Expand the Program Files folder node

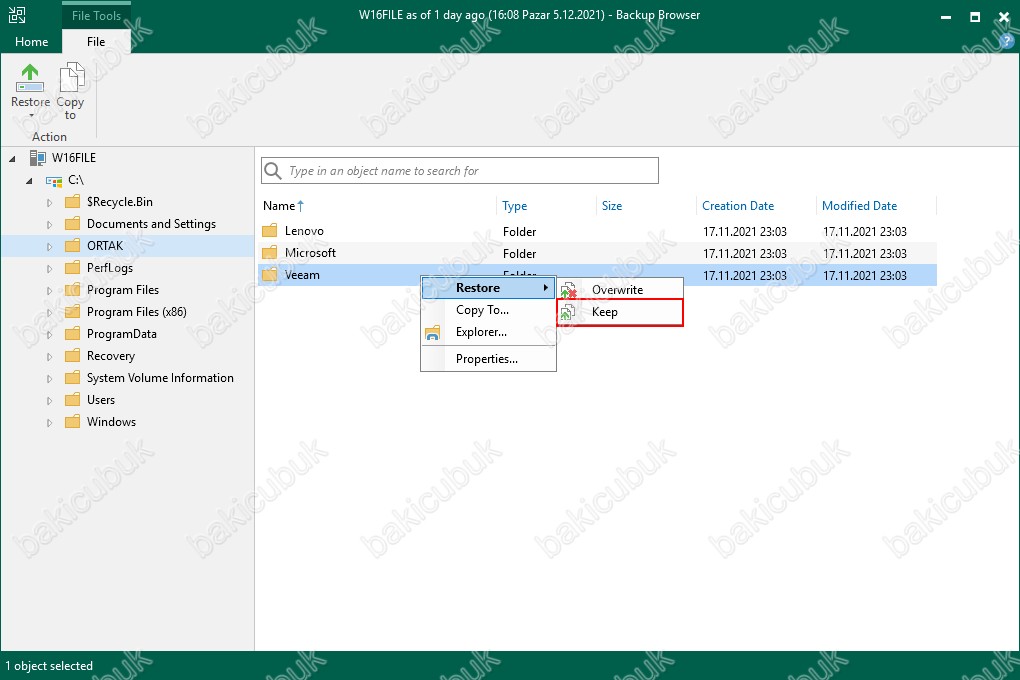[49, 291]
